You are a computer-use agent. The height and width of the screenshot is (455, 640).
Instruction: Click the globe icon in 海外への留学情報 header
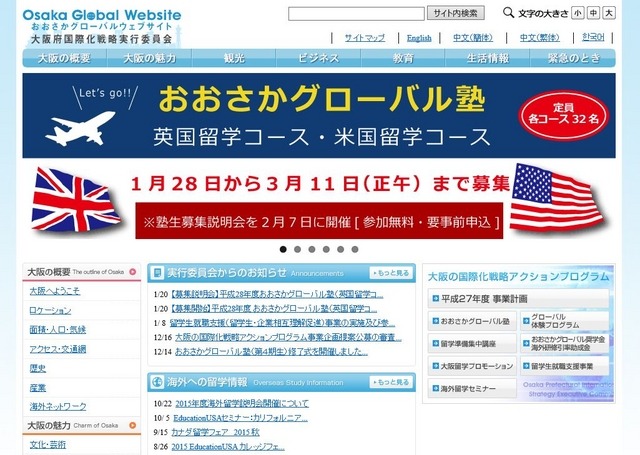click(157, 382)
